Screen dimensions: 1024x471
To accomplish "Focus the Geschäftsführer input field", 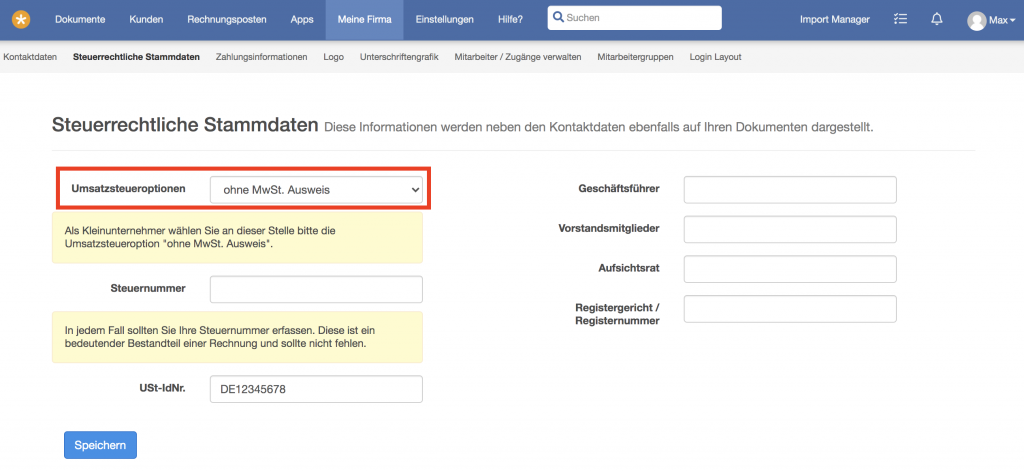I will 790,189.
